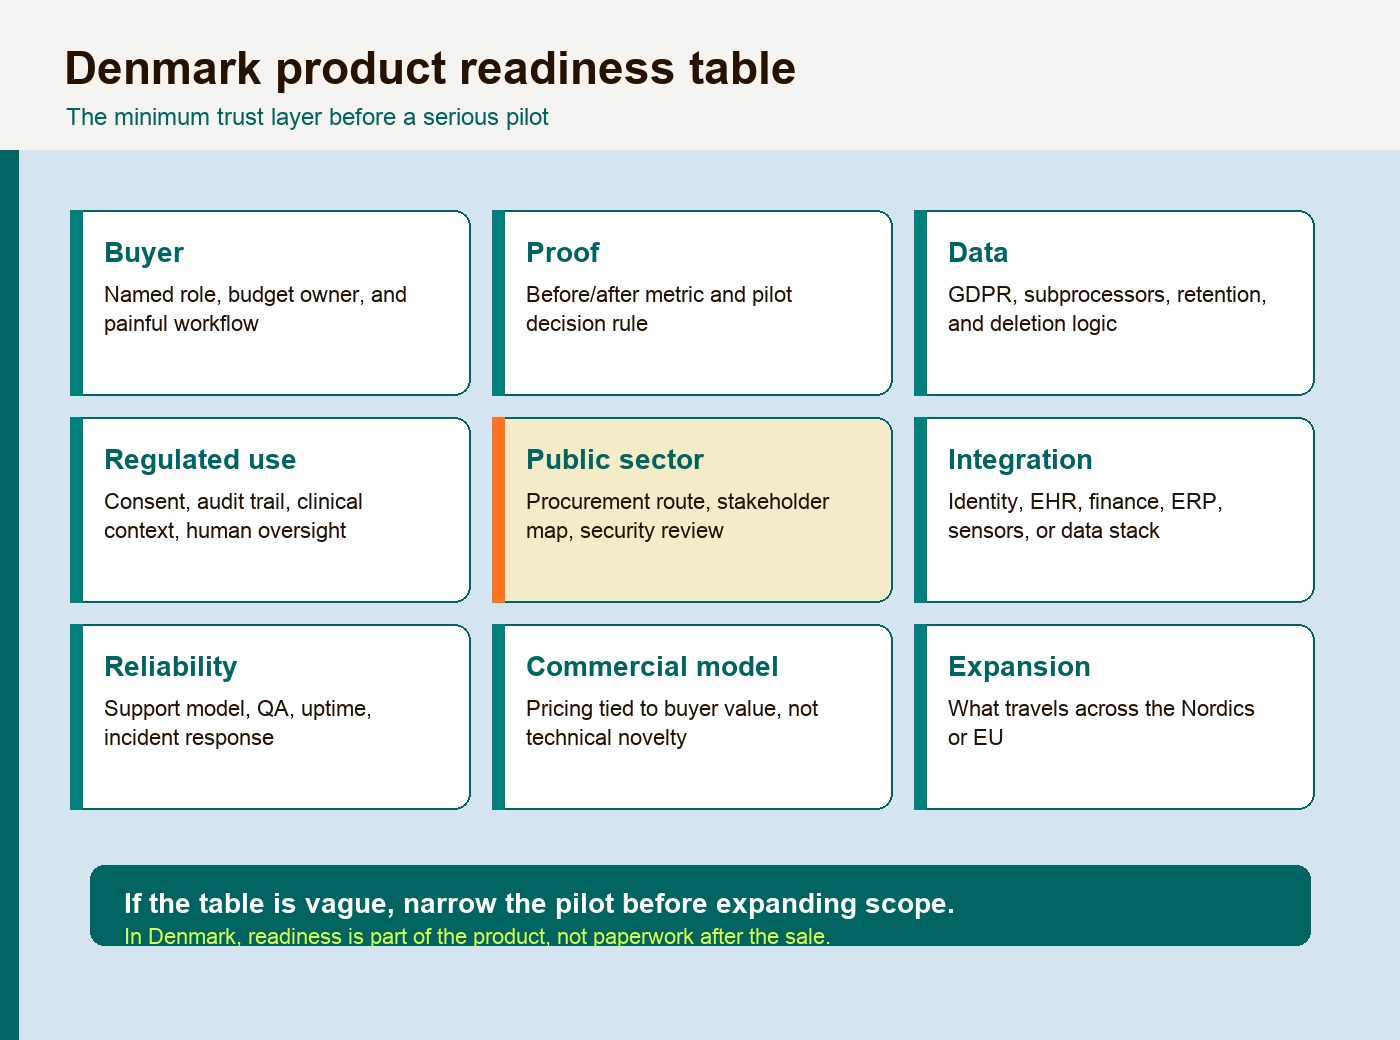Select the line 'In Denmark, readiness is part of the product'
The image size is (1400, 1040).
pos(477,936)
